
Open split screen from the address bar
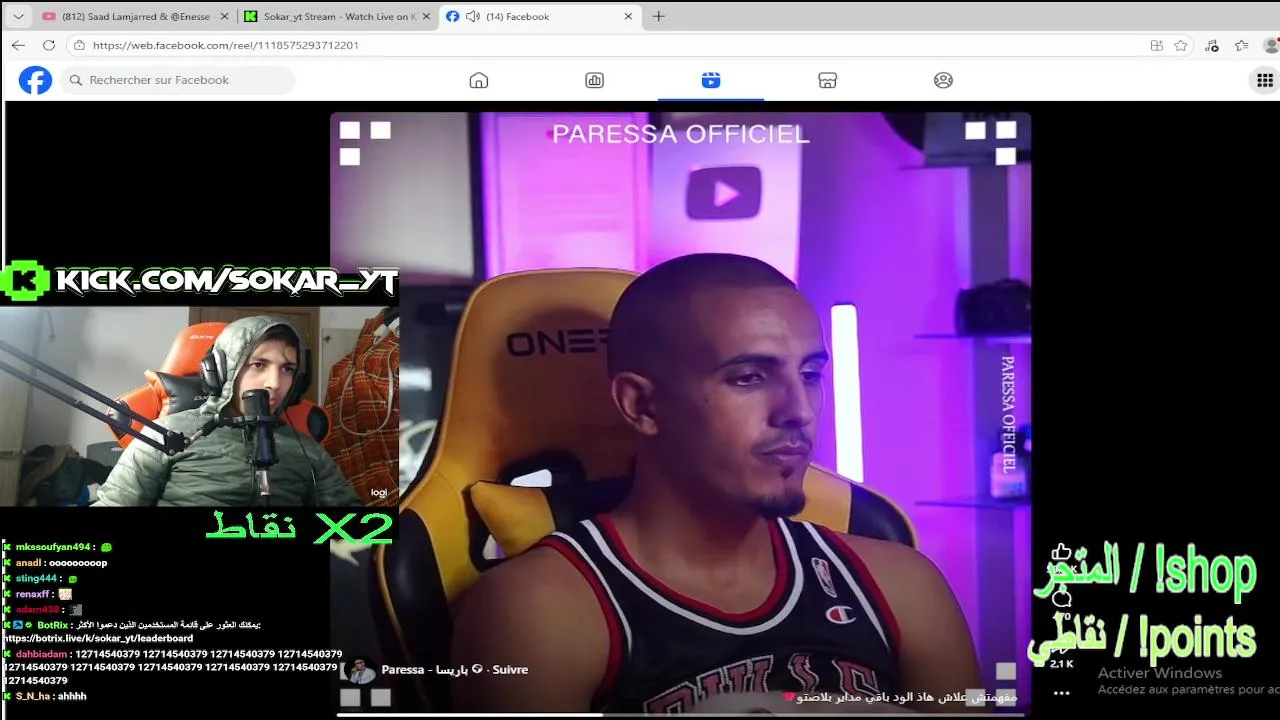1156,45
